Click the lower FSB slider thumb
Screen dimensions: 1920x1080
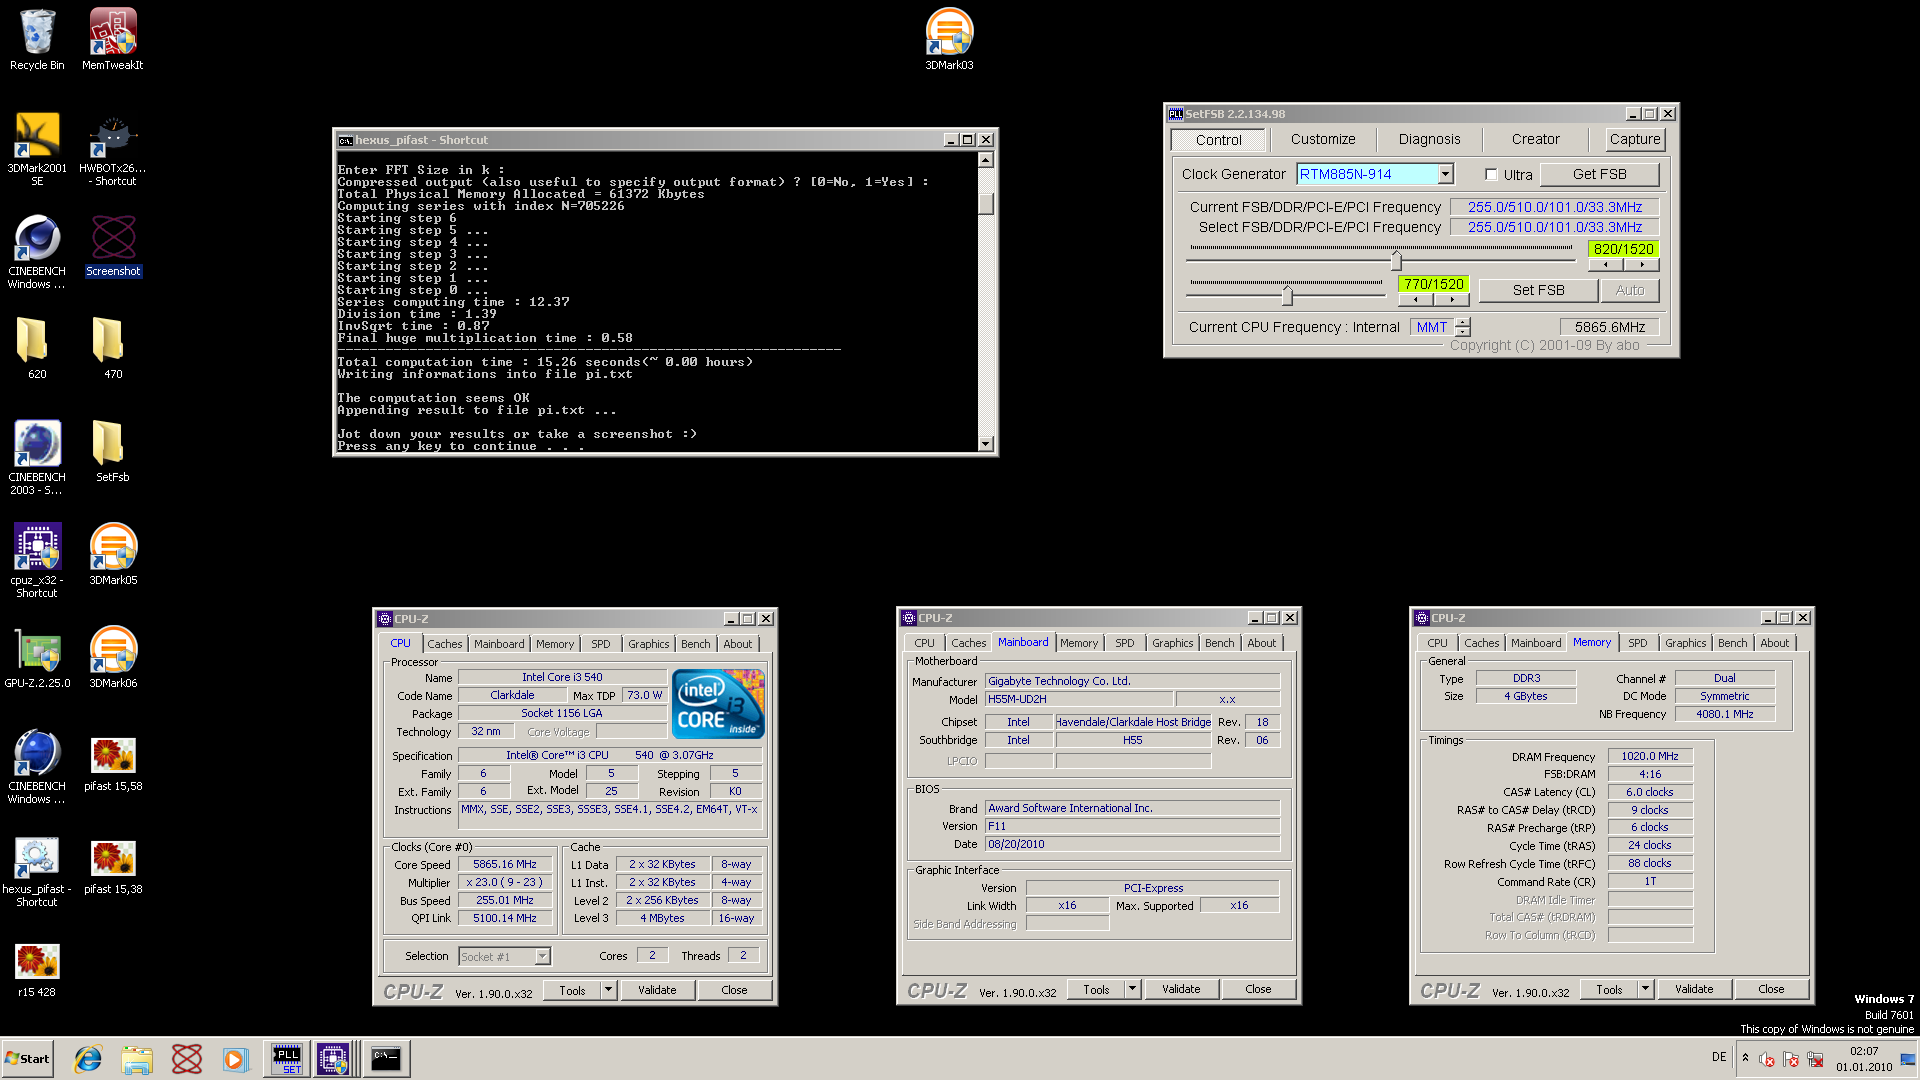pyautogui.click(x=1287, y=296)
